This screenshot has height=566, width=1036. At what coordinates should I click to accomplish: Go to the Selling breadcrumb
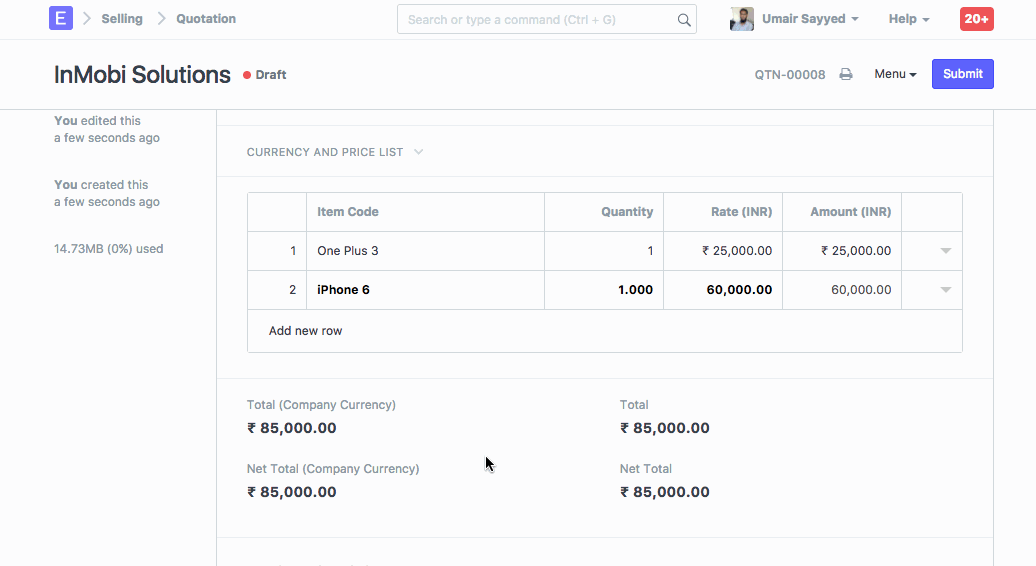pyautogui.click(x=122, y=19)
